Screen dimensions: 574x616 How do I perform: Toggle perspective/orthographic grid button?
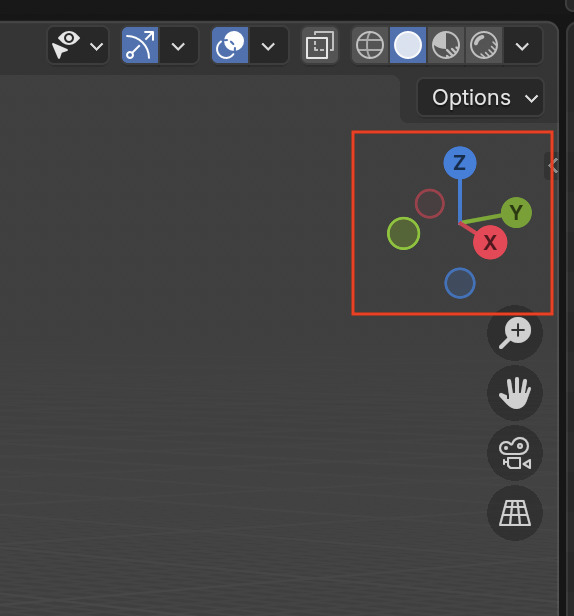tap(515, 513)
